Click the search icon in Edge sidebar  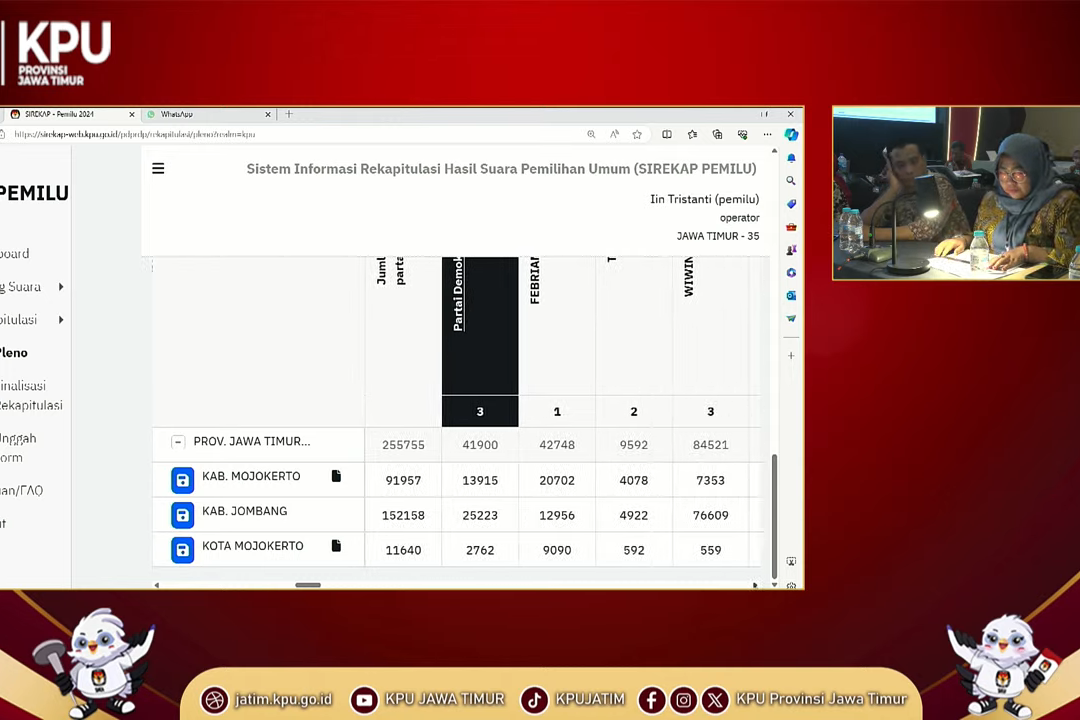coord(791,181)
